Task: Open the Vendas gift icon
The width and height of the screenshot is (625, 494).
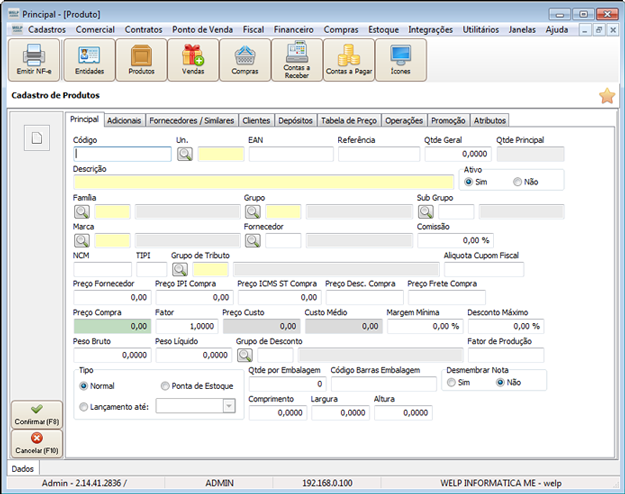Action: coord(193,60)
